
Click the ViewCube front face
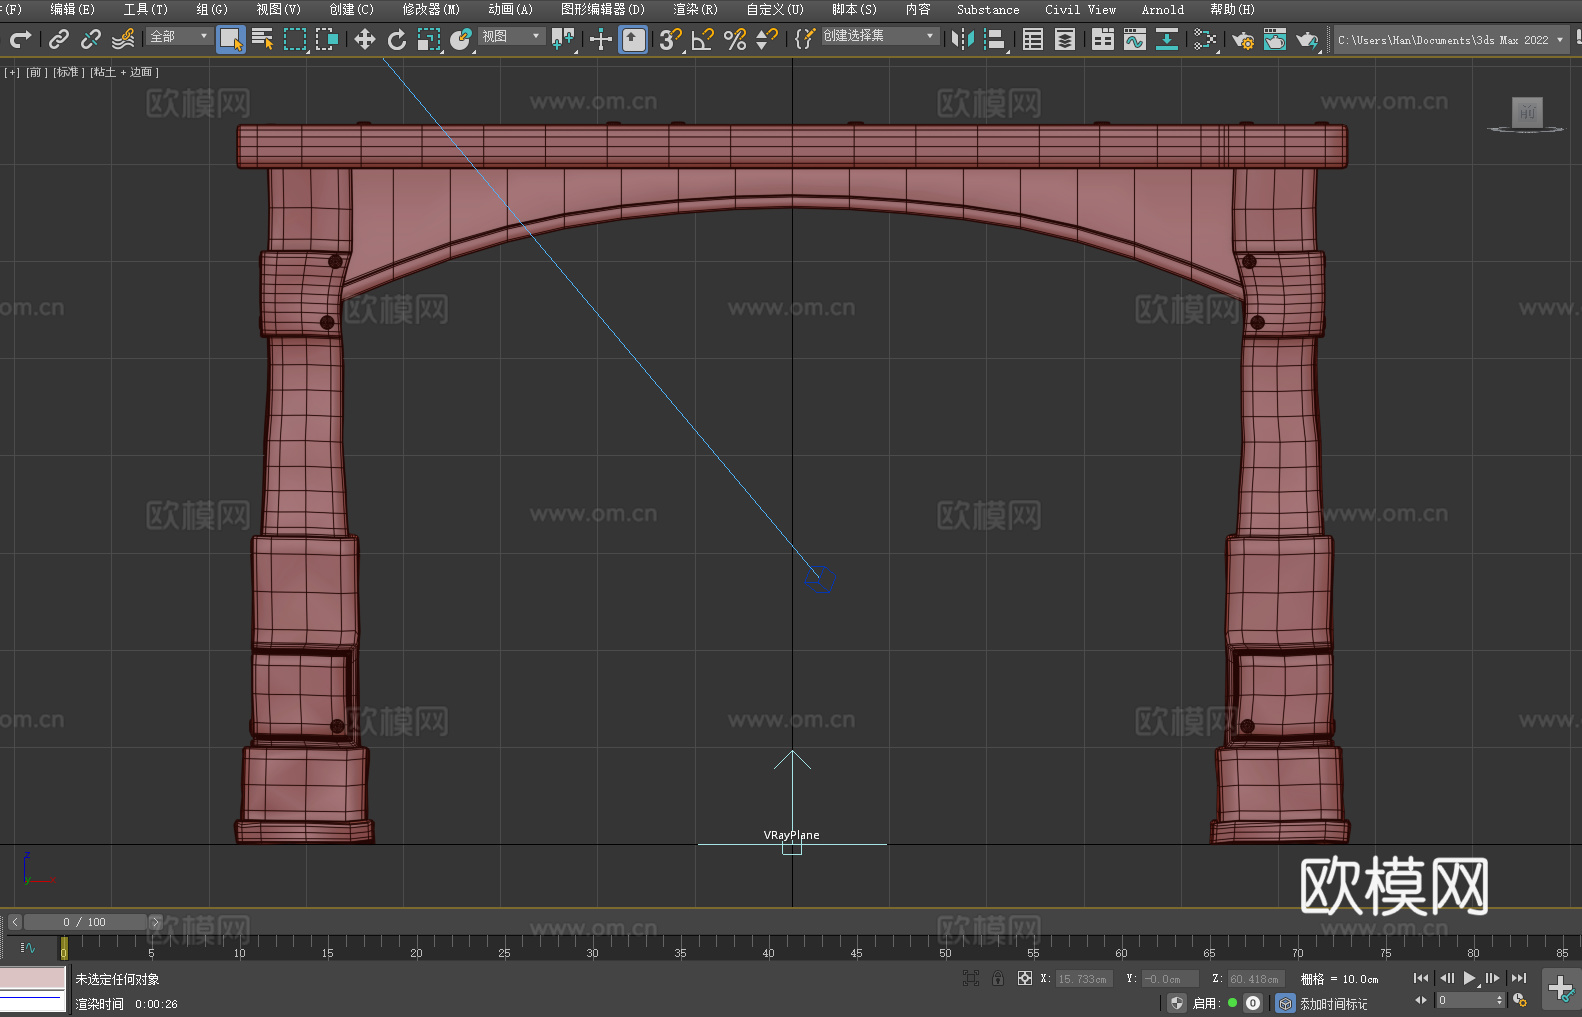tap(1527, 112)
